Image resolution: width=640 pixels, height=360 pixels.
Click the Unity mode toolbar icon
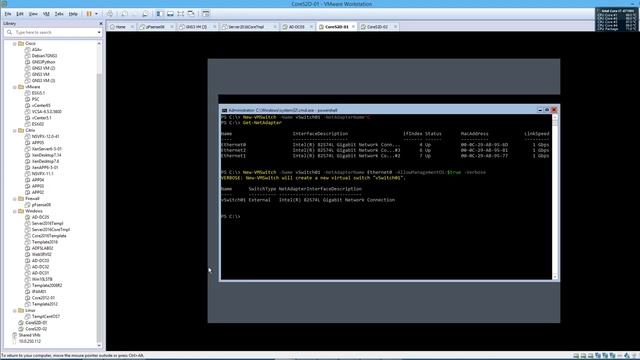(191, 14)
